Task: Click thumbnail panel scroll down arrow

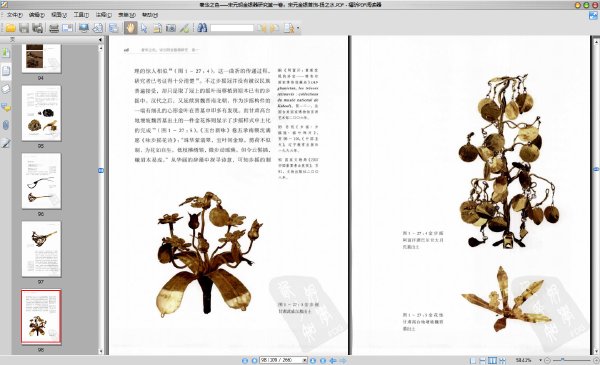Action: (x=101, y=351)
